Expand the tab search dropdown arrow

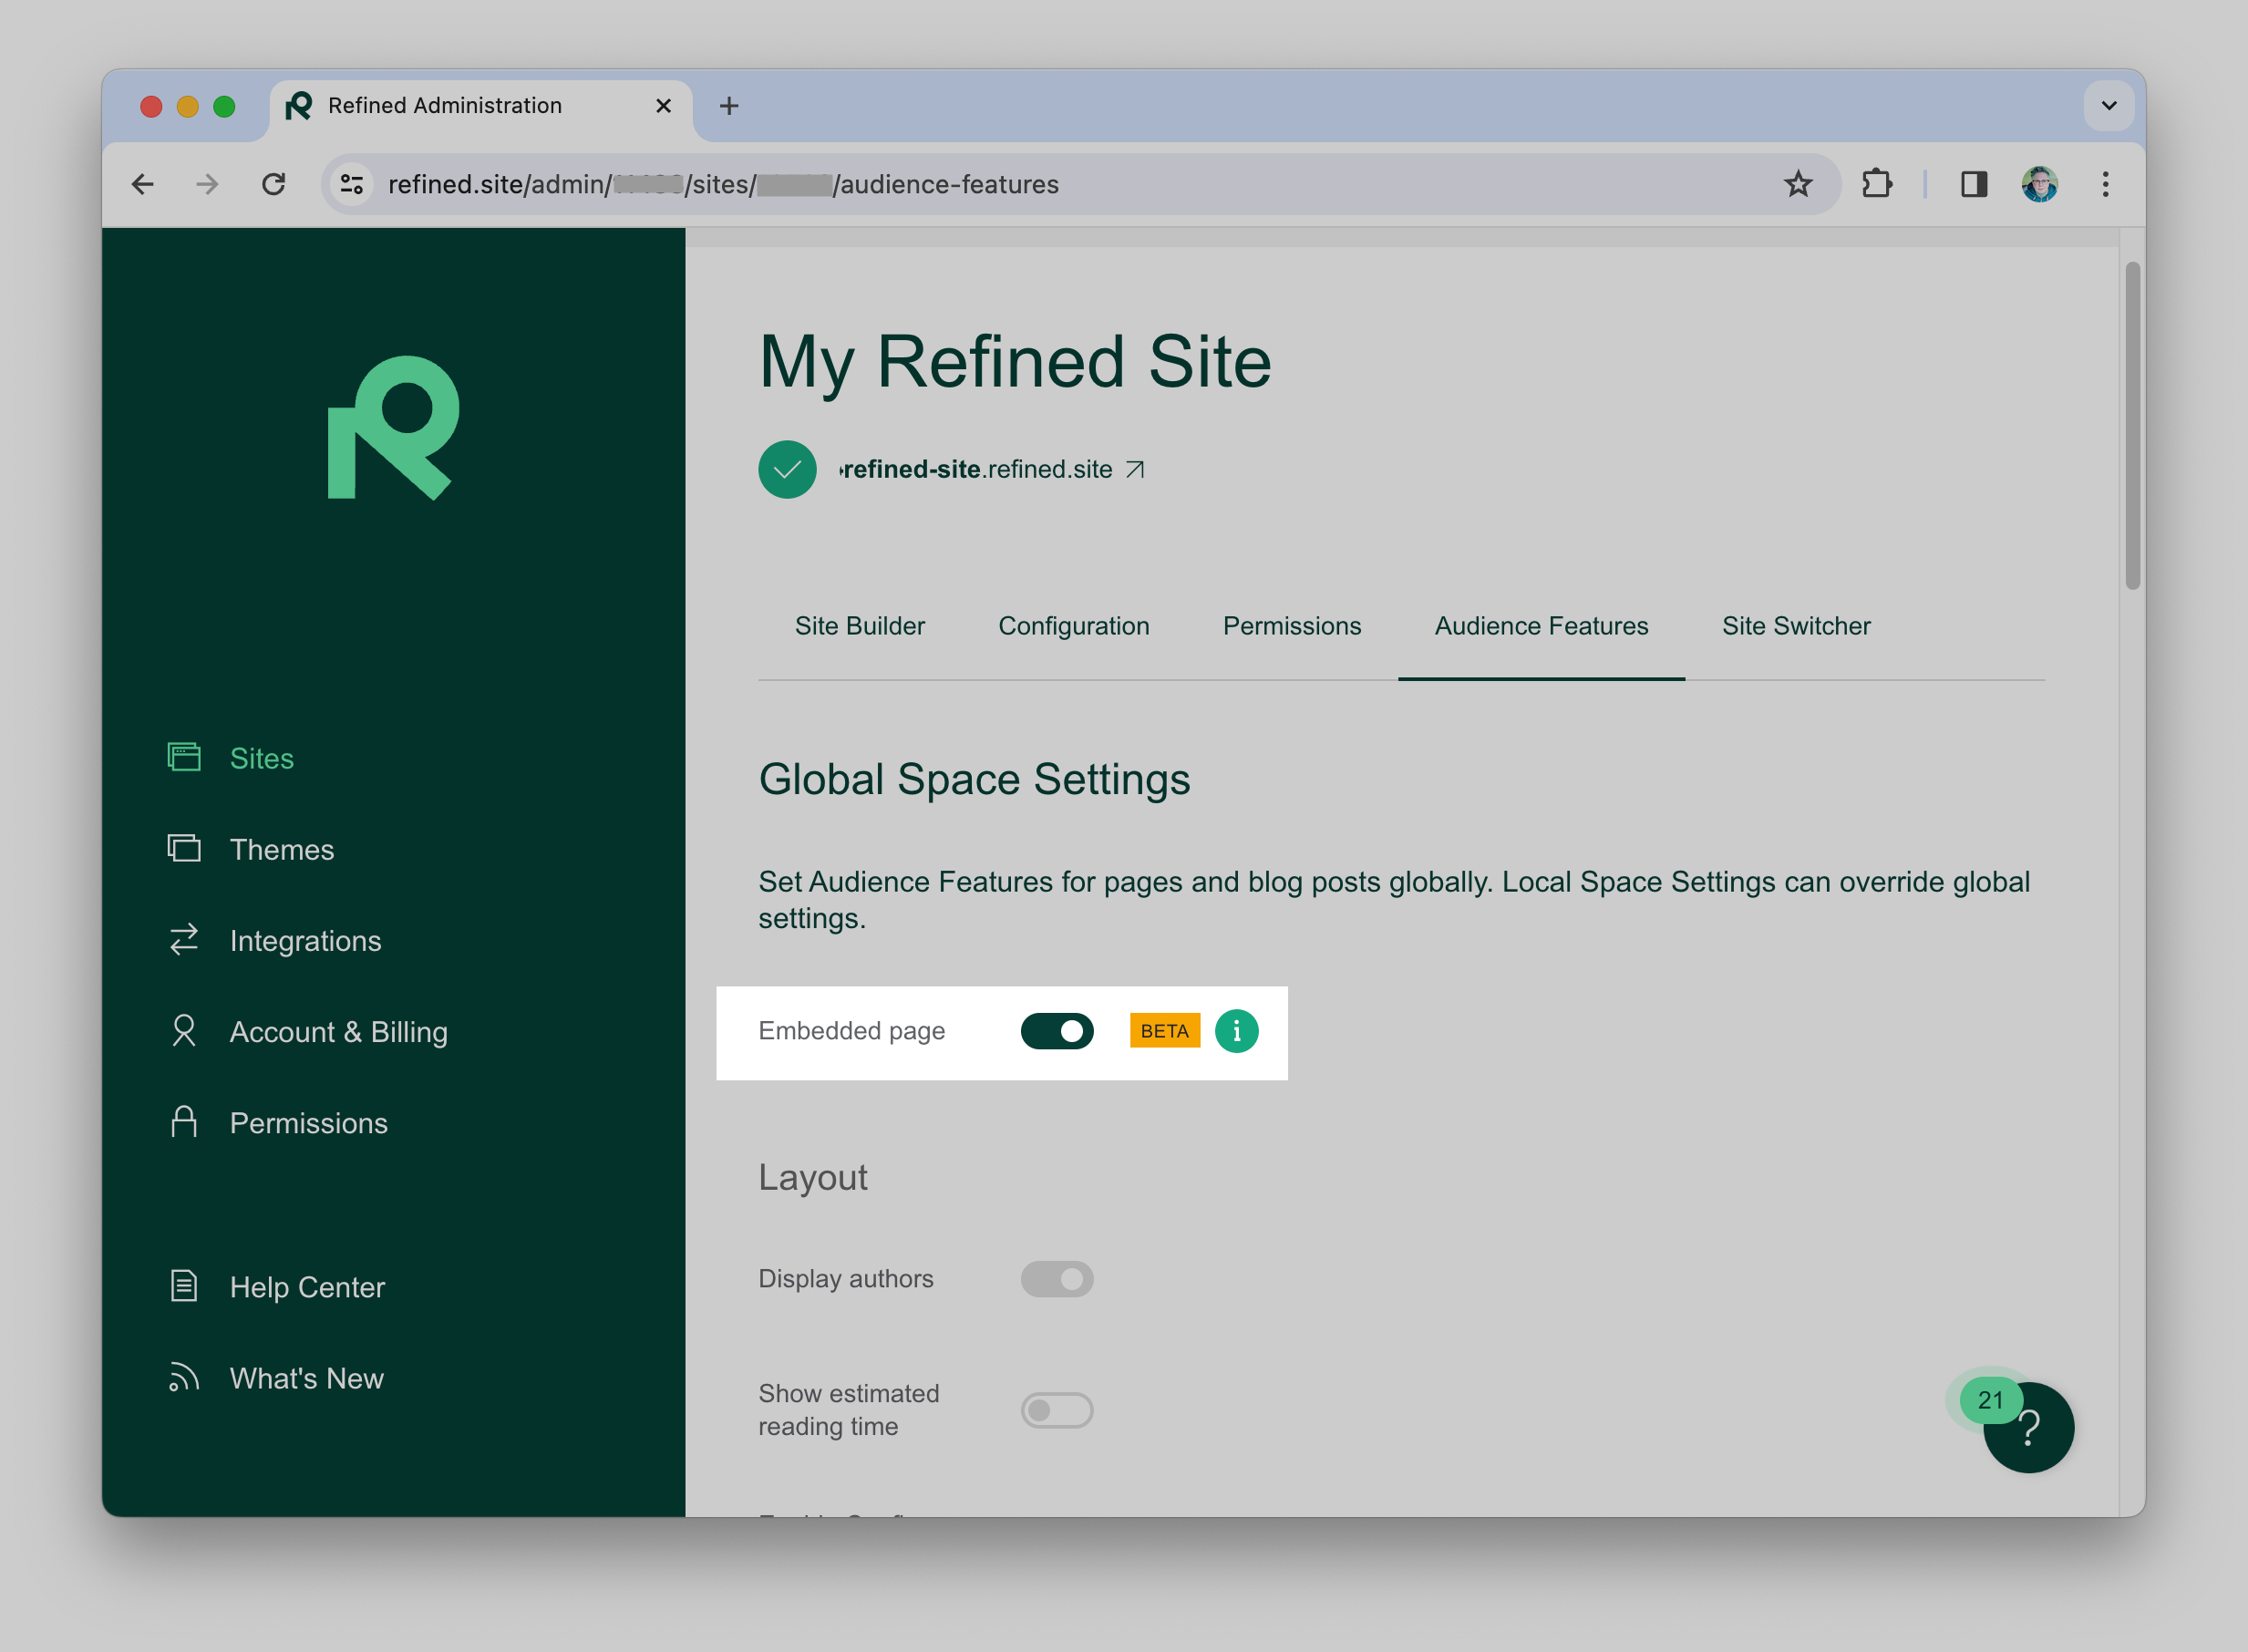pyautogui.click(x=2108, y=106)
